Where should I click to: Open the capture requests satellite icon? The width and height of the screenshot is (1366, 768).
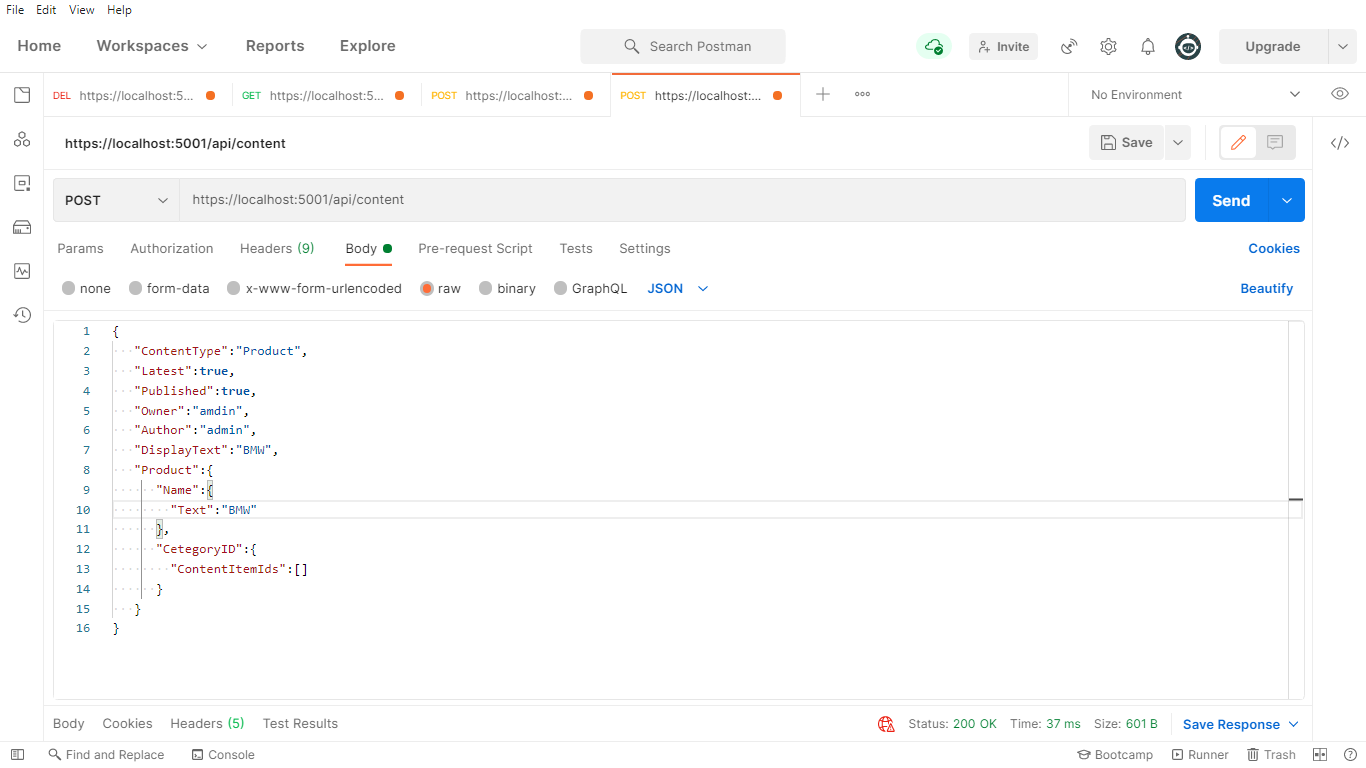click(1069, 46)
